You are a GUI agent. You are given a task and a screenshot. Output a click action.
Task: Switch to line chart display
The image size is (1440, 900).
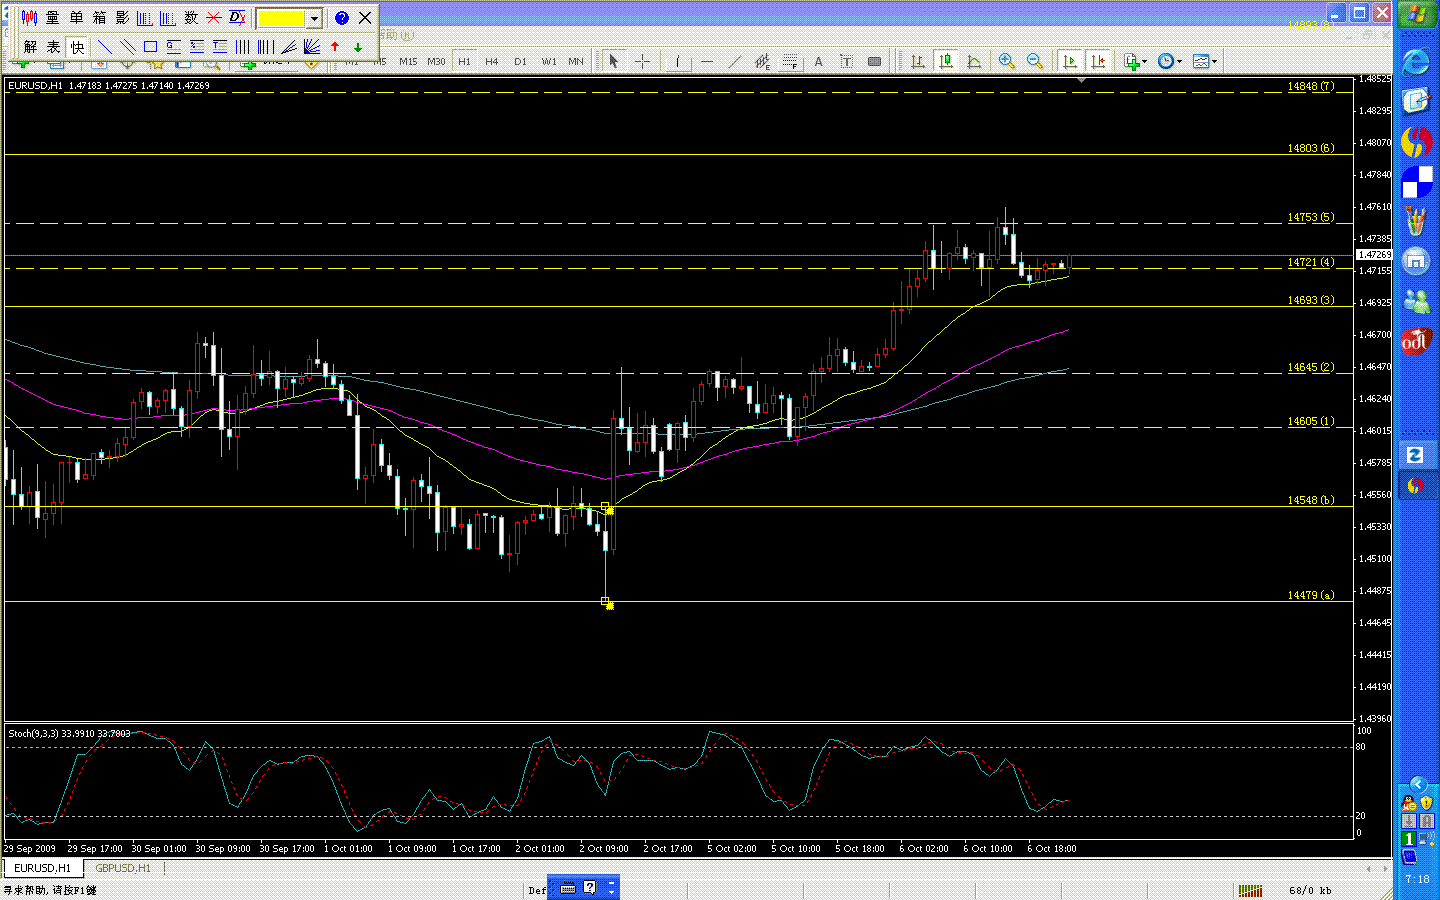[x=974, y=62]
